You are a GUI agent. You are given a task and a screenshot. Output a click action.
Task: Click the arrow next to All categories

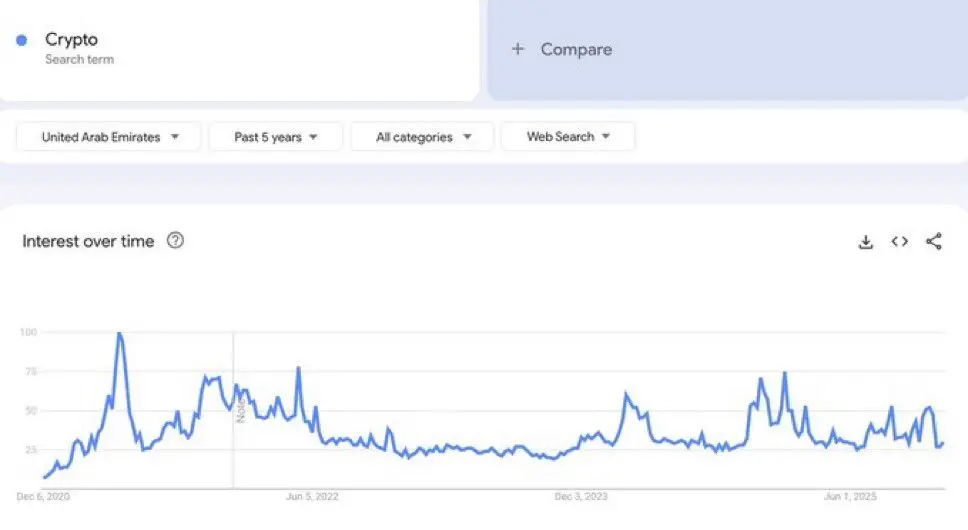(467, 137)
